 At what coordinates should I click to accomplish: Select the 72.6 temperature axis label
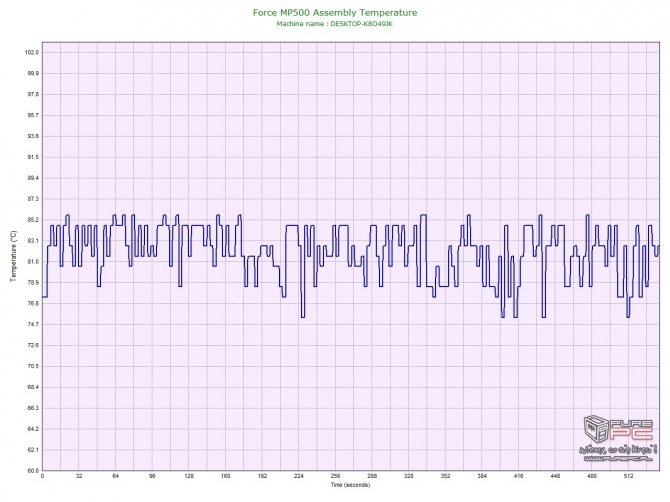(x=33, y=346)
